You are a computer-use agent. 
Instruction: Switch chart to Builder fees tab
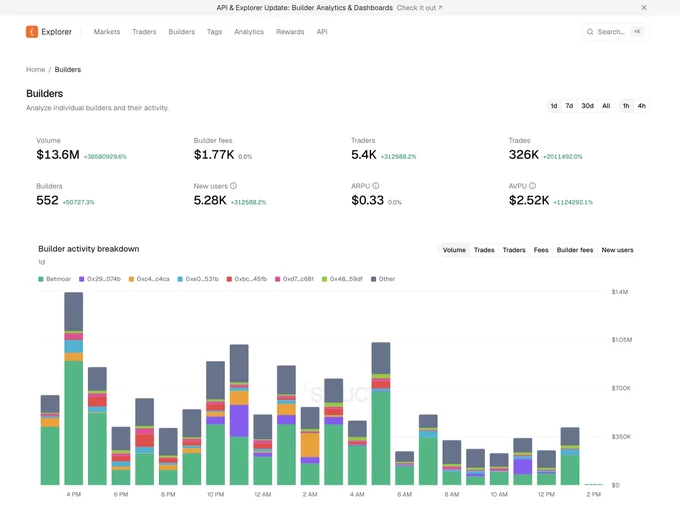pos(575,250)
